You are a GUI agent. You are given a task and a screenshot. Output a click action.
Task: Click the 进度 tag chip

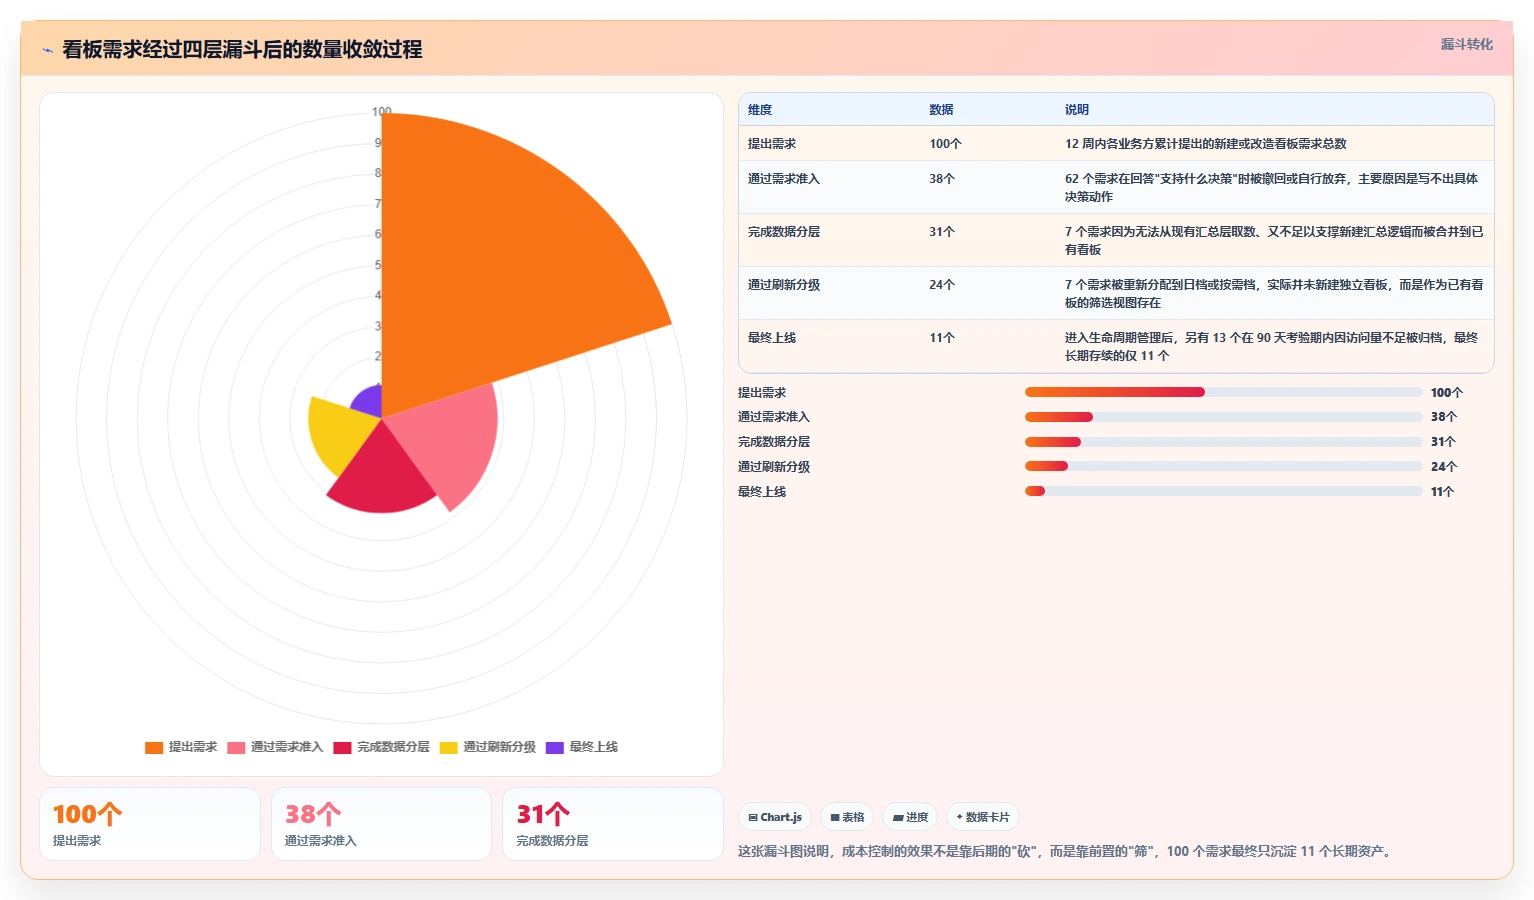(x=910, y=817)
